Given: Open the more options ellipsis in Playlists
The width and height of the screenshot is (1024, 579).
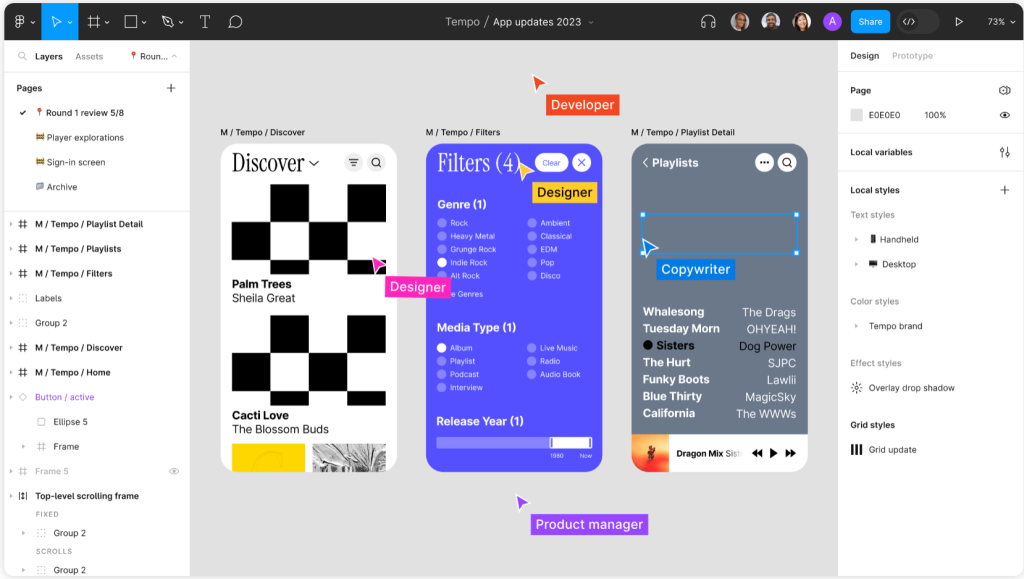Looking at the screenshot, I should [764, 163].
